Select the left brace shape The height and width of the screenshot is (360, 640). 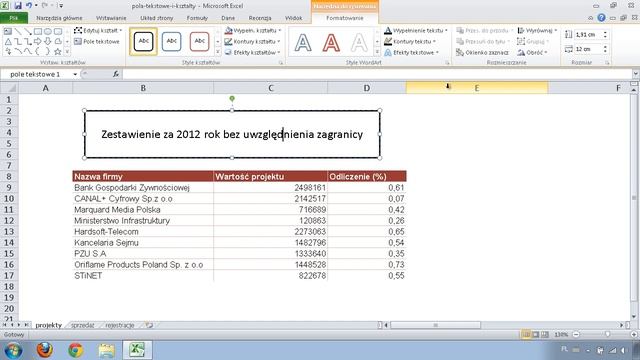coord(38,51)
